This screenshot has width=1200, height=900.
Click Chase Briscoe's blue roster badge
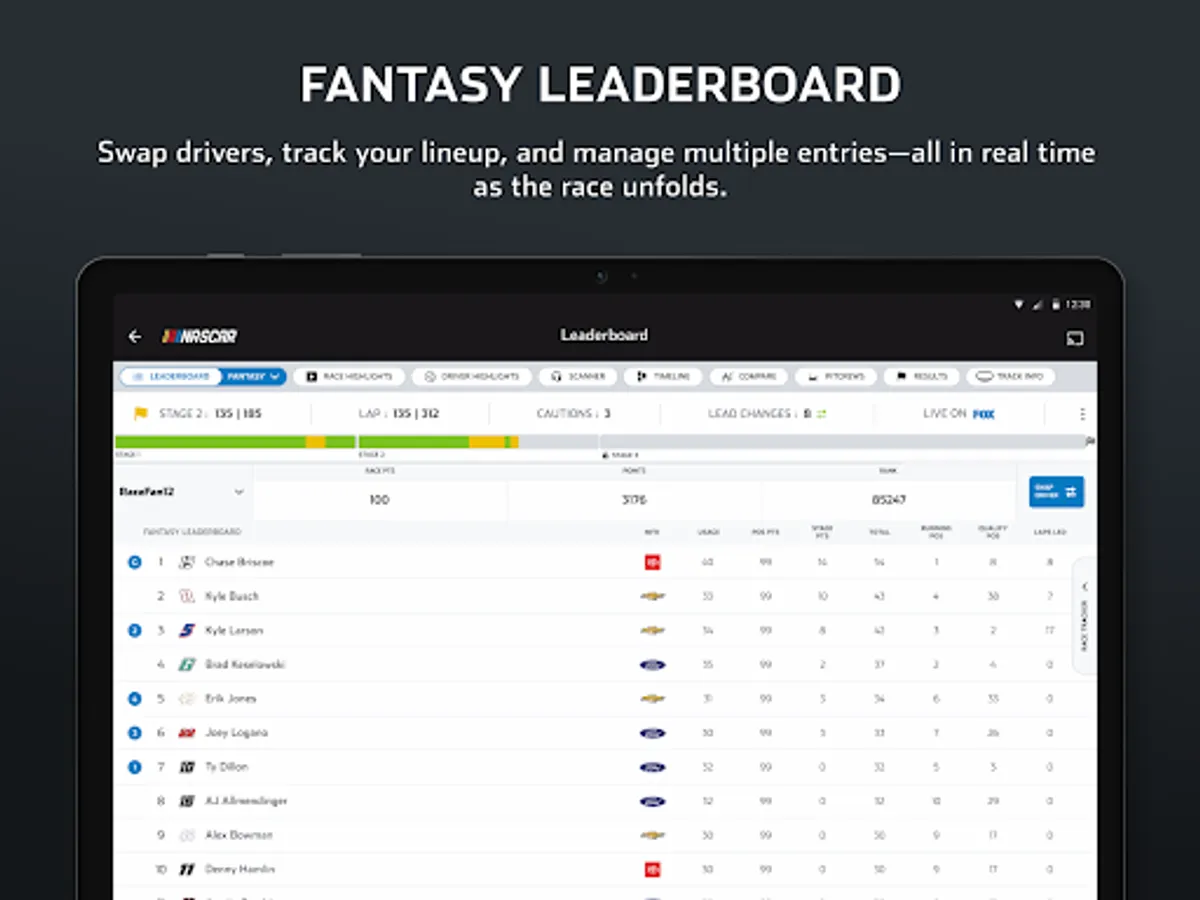[135, 562]
